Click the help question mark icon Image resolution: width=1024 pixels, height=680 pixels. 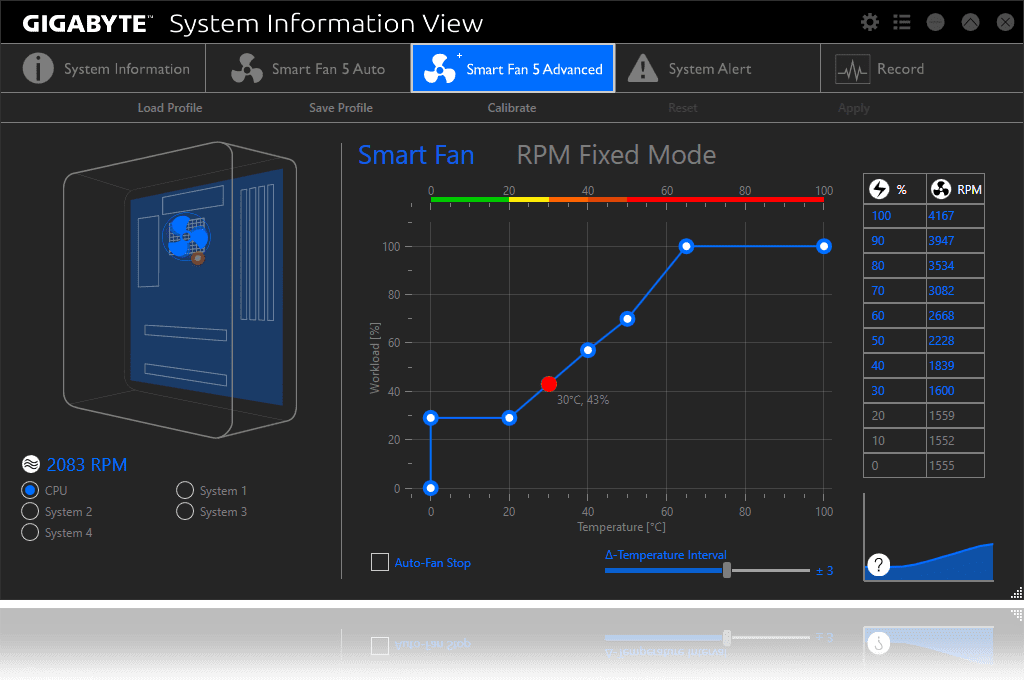point(878,564)
